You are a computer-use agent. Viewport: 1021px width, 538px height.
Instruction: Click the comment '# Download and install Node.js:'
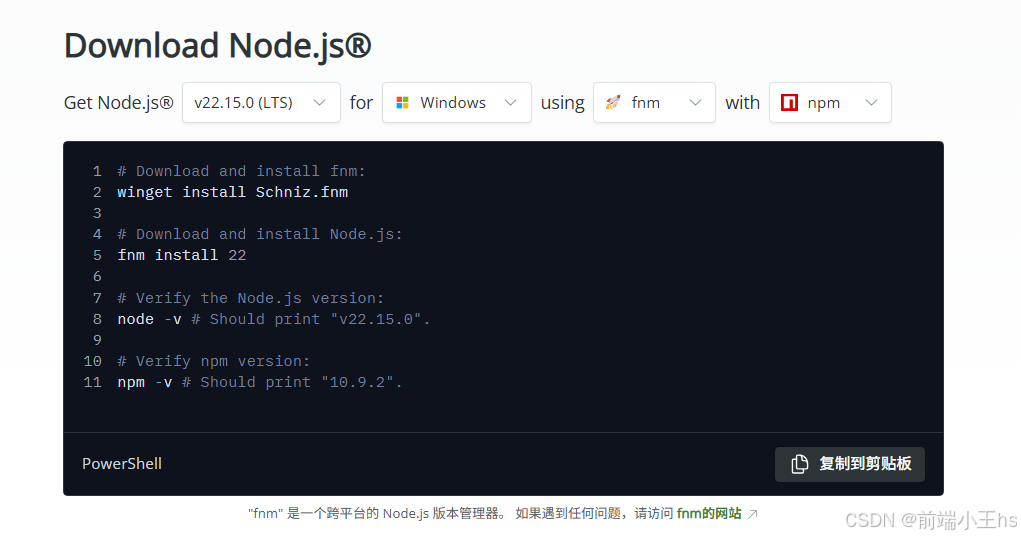click(x=260, y=234)
